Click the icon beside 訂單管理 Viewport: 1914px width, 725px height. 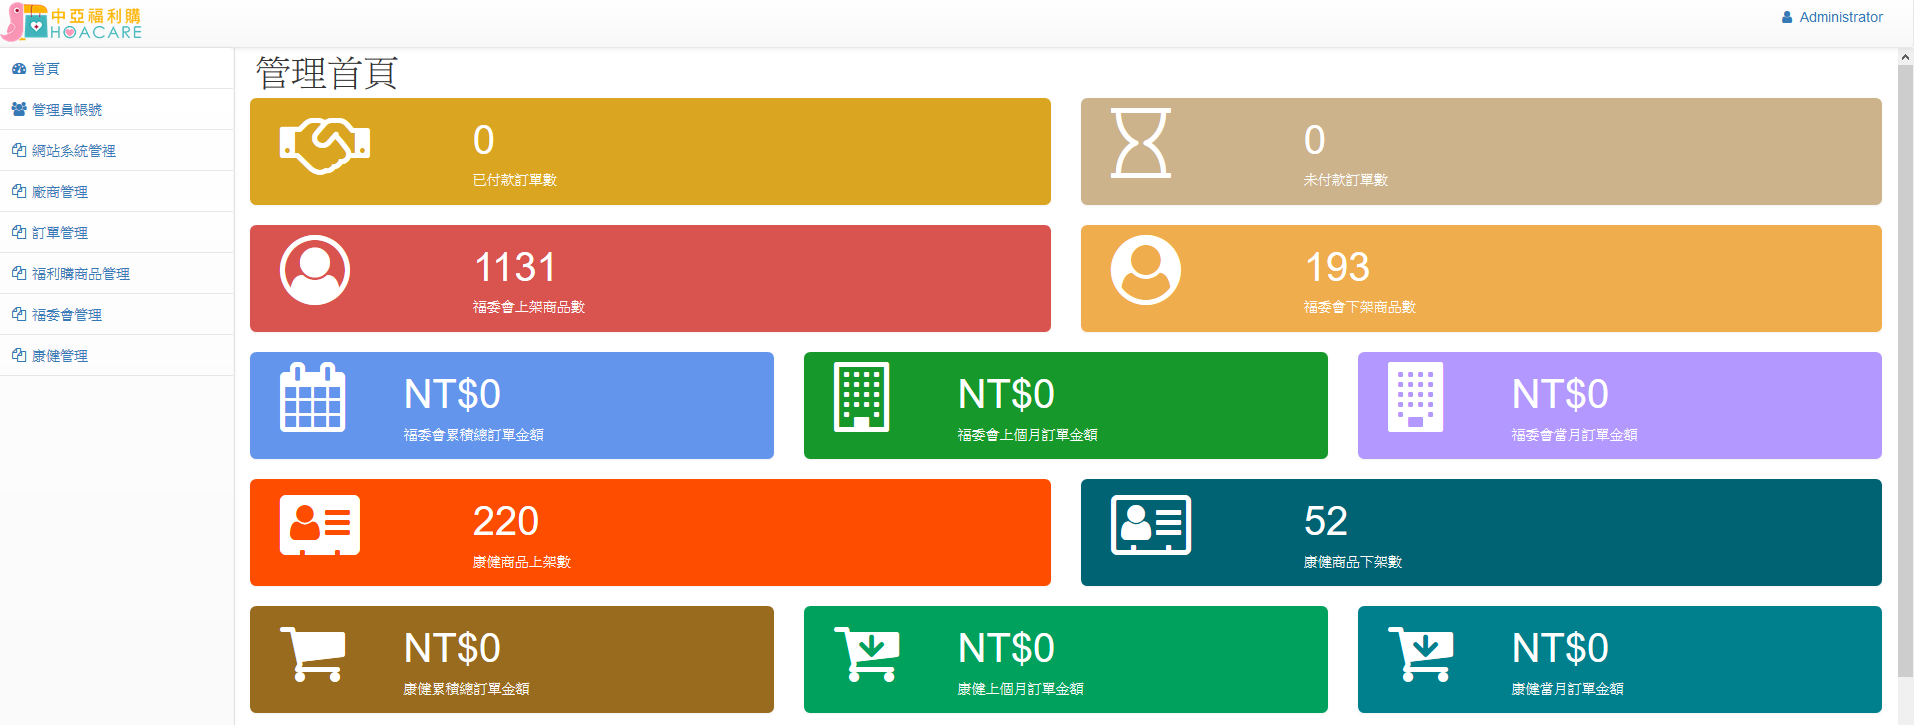pos(19,233)
